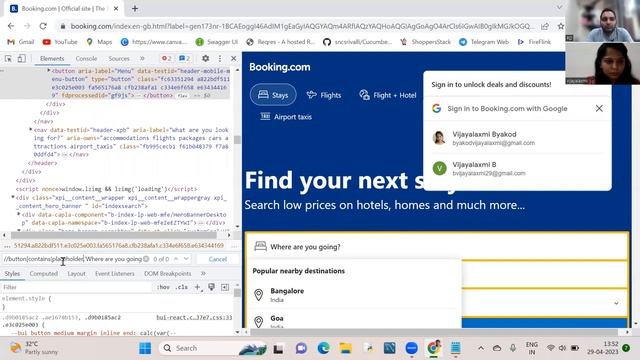The height and width of the screenshot is (360, 640).
Task: Toggle the .cls classes button
Action: (182, 287)
